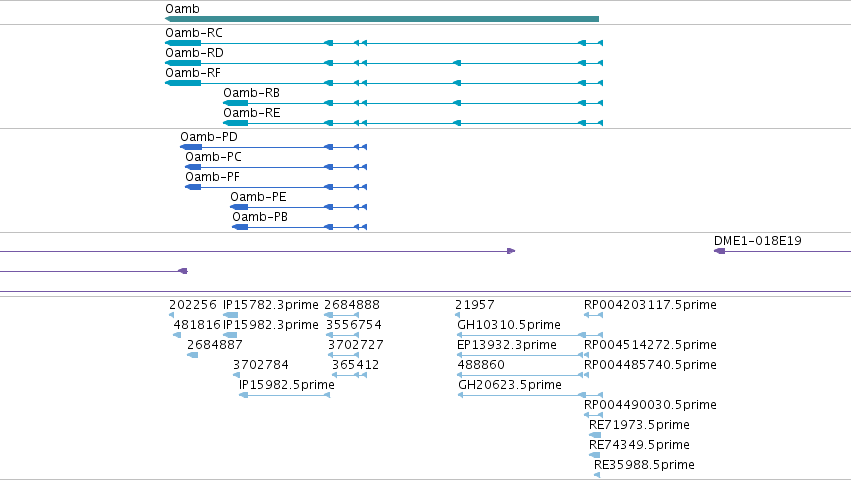Click the RE71973.5prime label
851x480 pixels.
point(639,426)
